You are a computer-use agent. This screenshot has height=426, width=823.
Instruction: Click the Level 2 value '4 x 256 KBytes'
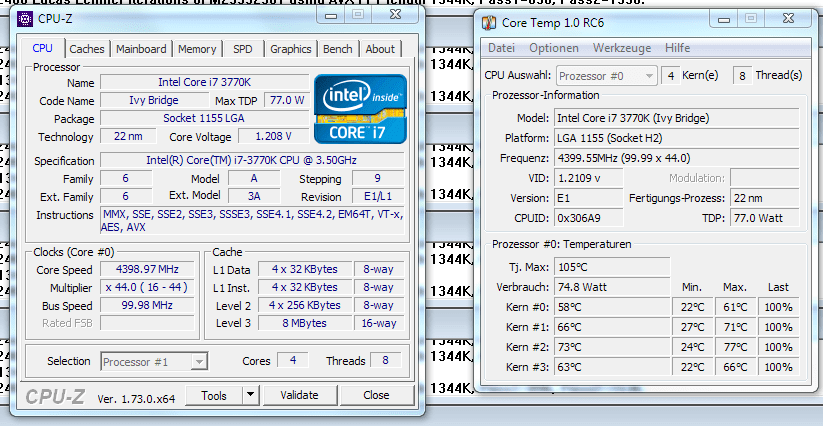304,305
